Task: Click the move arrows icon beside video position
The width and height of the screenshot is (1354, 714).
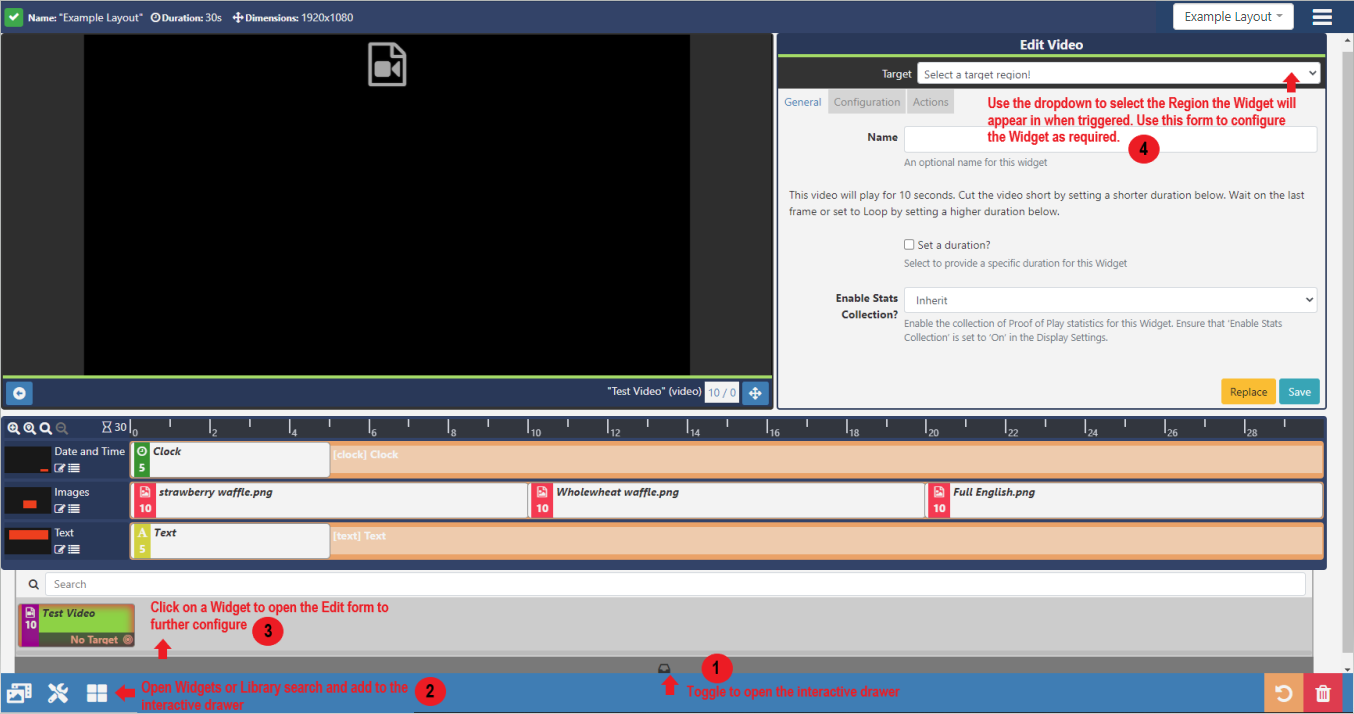Action: [755, 393]
